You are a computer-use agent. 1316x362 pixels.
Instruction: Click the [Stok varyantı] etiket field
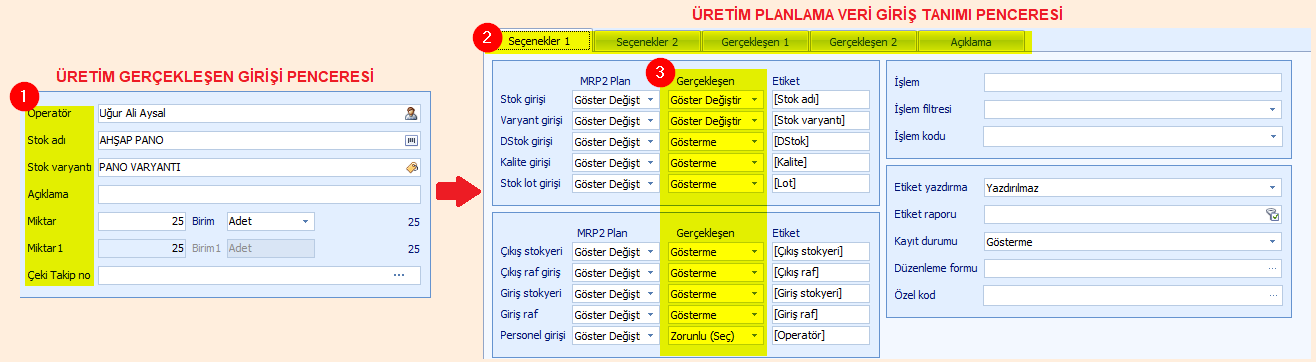pos(821,121)
